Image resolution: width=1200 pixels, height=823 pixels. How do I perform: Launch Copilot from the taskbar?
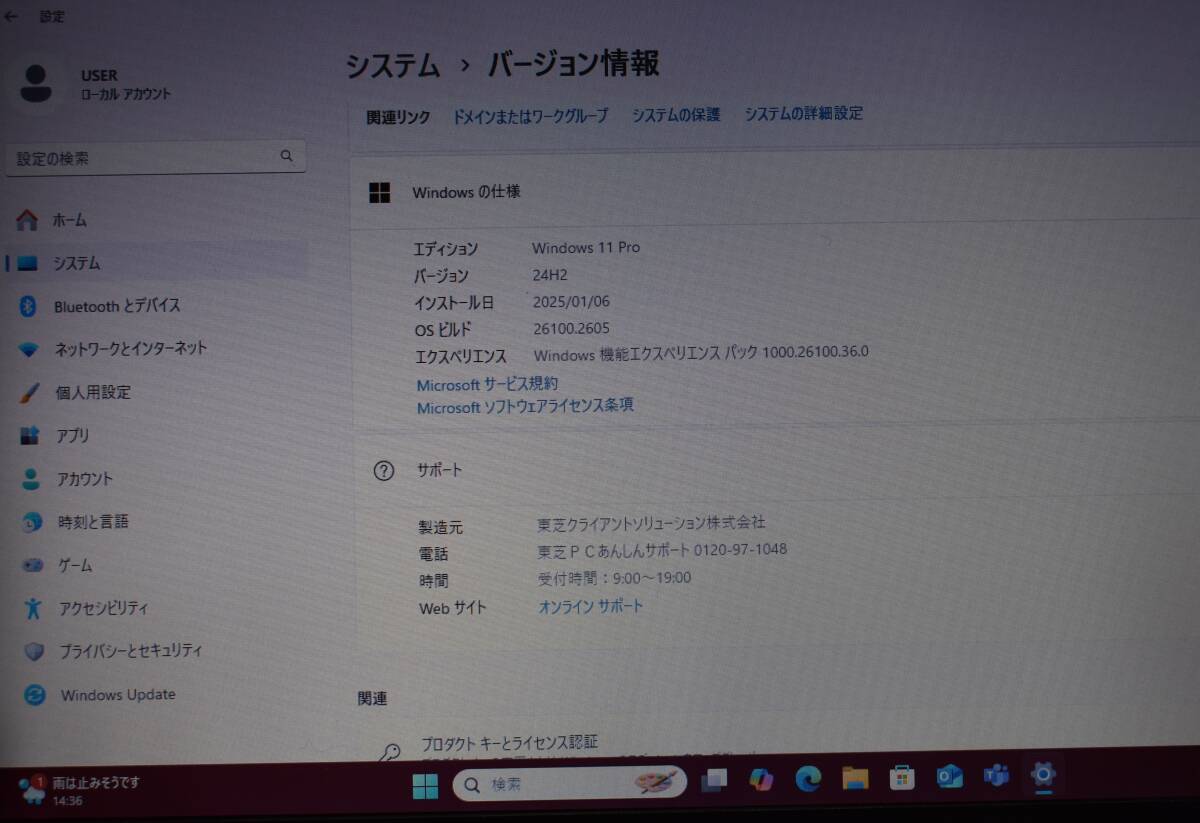coord(761,779)
